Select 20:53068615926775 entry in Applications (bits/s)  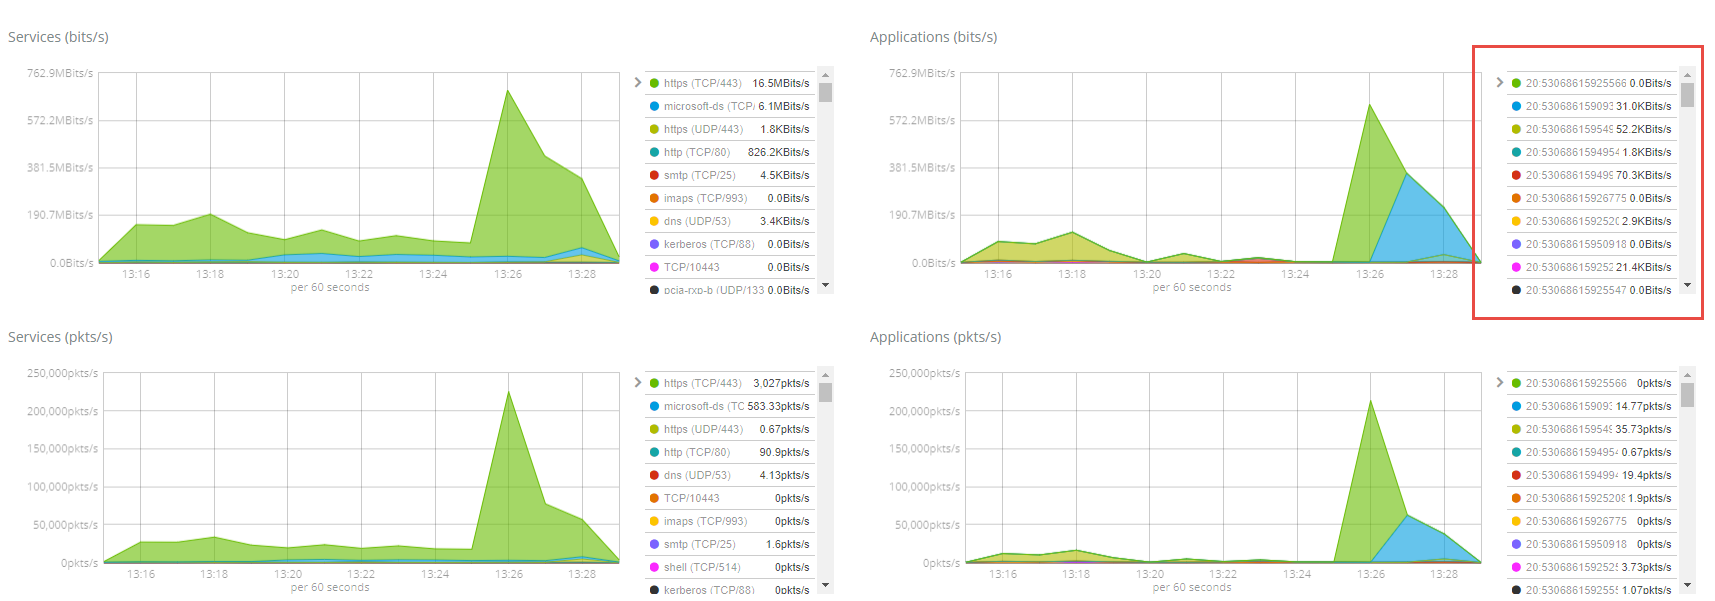click(1592, 198)
